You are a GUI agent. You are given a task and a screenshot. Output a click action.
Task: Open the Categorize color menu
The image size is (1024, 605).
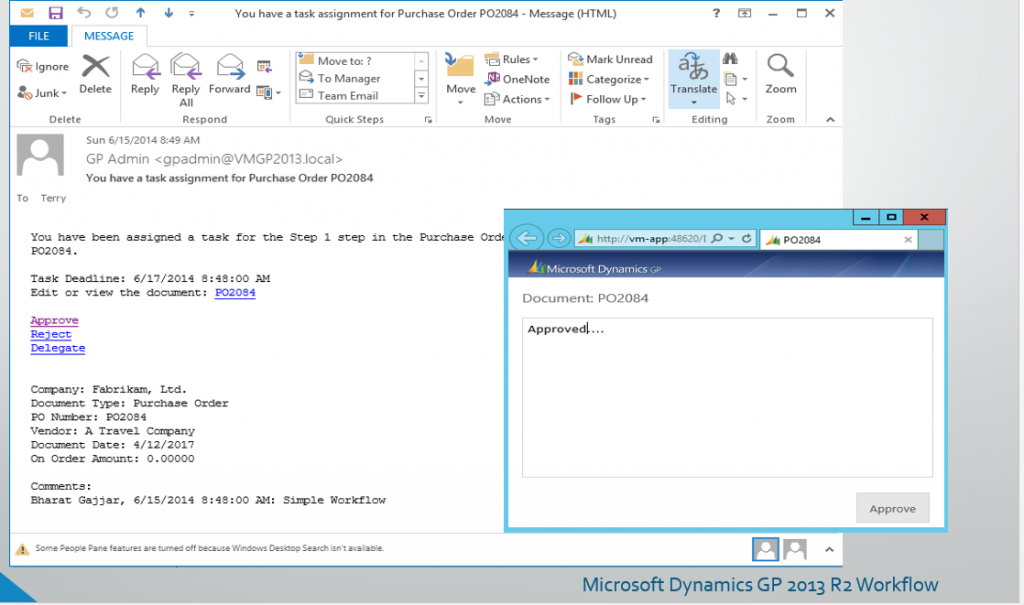pyautogui.click(x=609, y=79)
